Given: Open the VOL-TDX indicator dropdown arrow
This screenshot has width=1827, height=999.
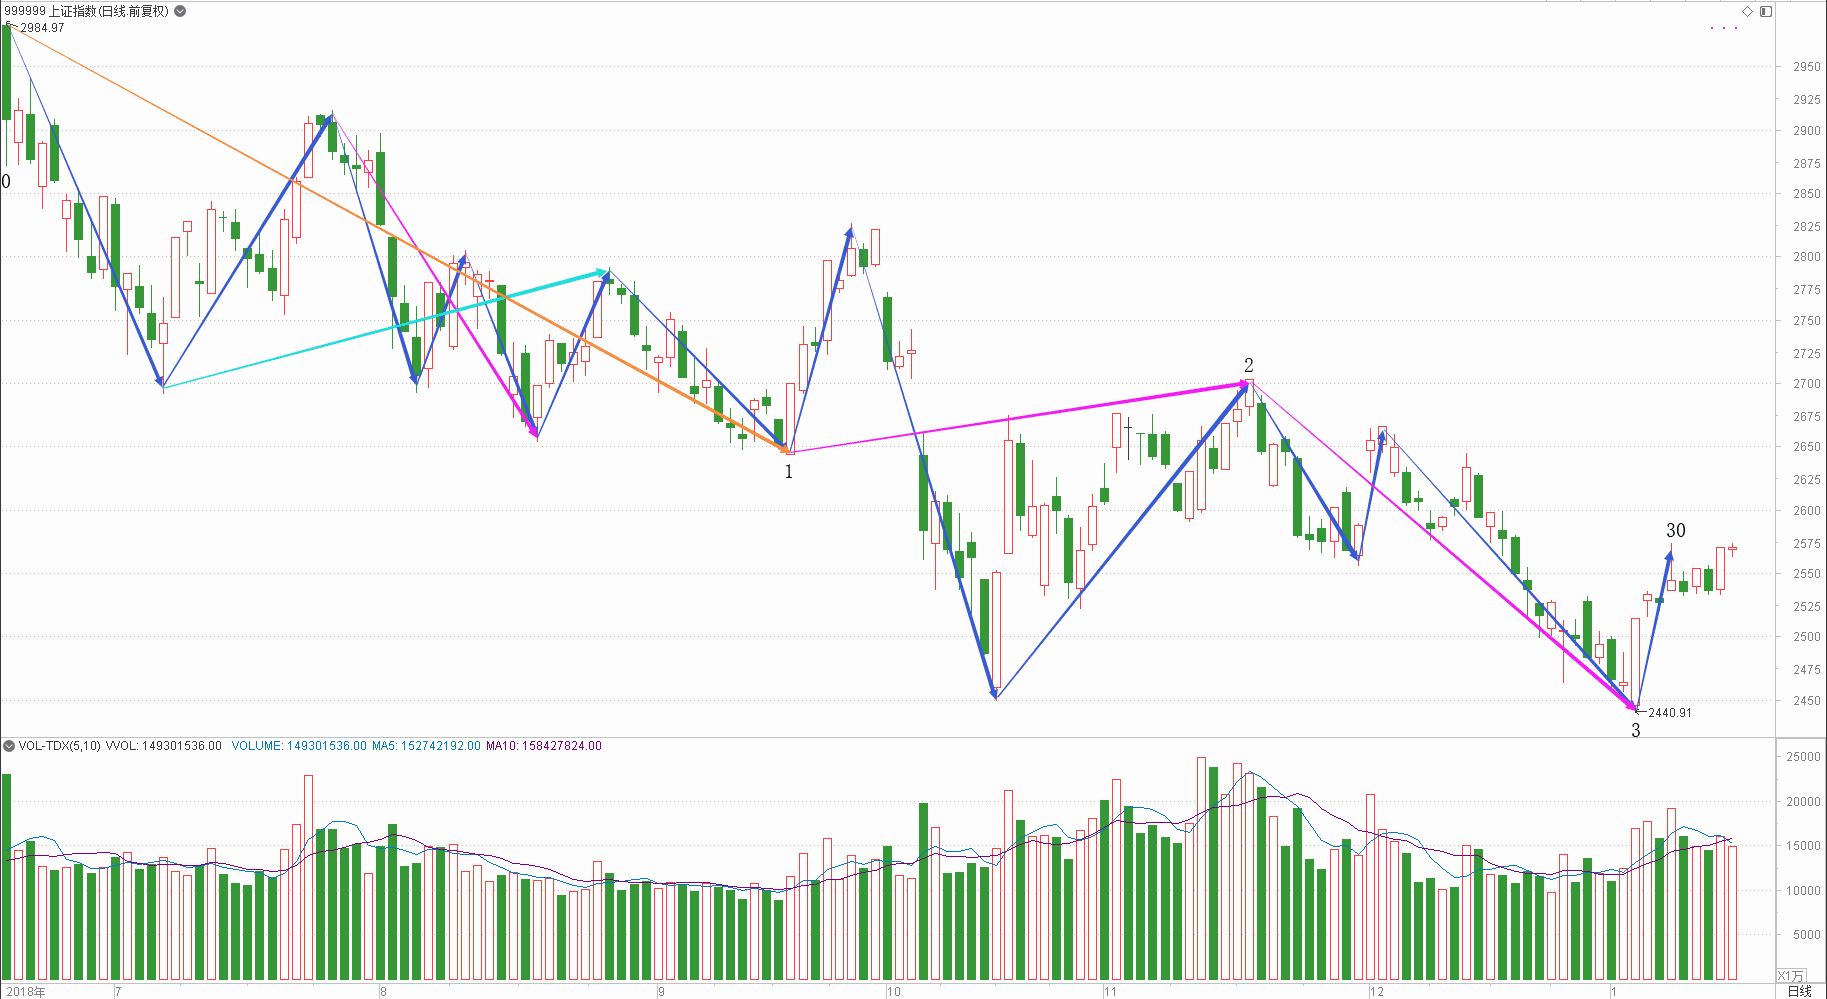Looking at the screenshot, I should coord(9,745).
